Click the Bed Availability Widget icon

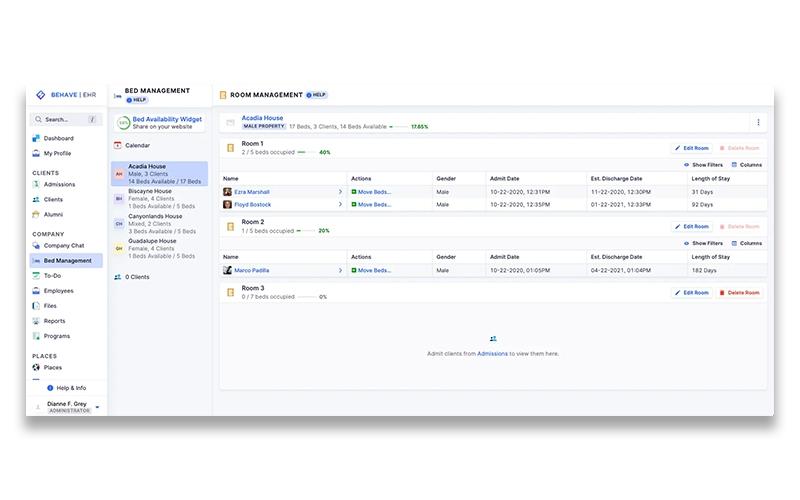122,122
